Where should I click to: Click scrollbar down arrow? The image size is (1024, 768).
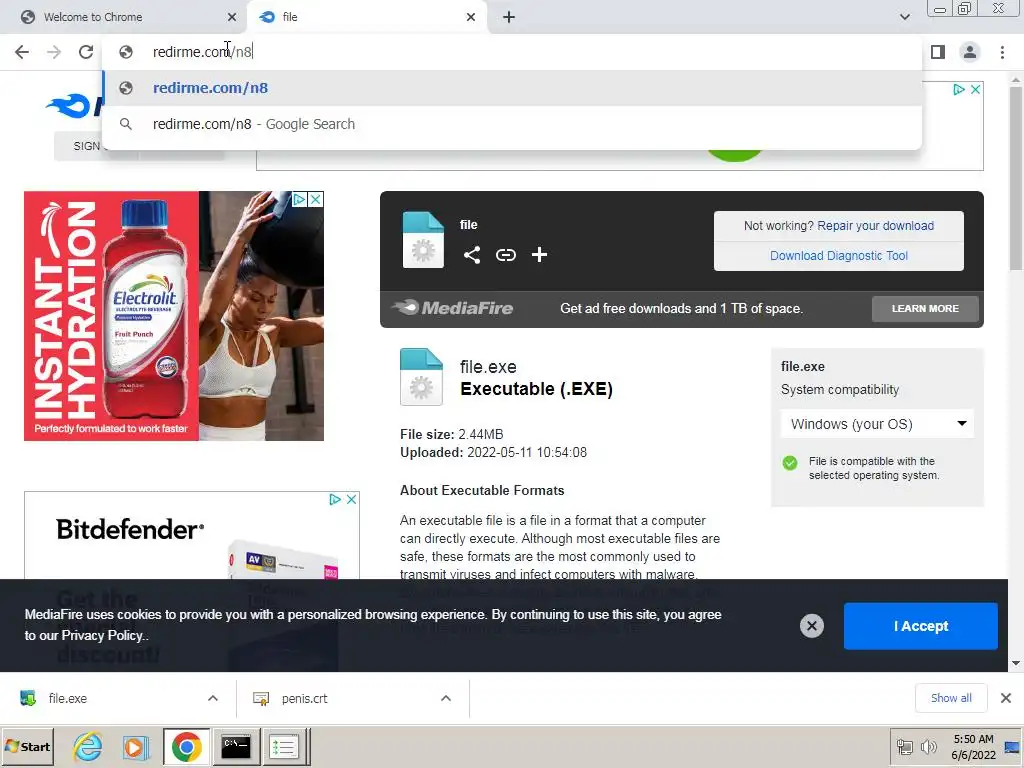(x=1016, y=664)
